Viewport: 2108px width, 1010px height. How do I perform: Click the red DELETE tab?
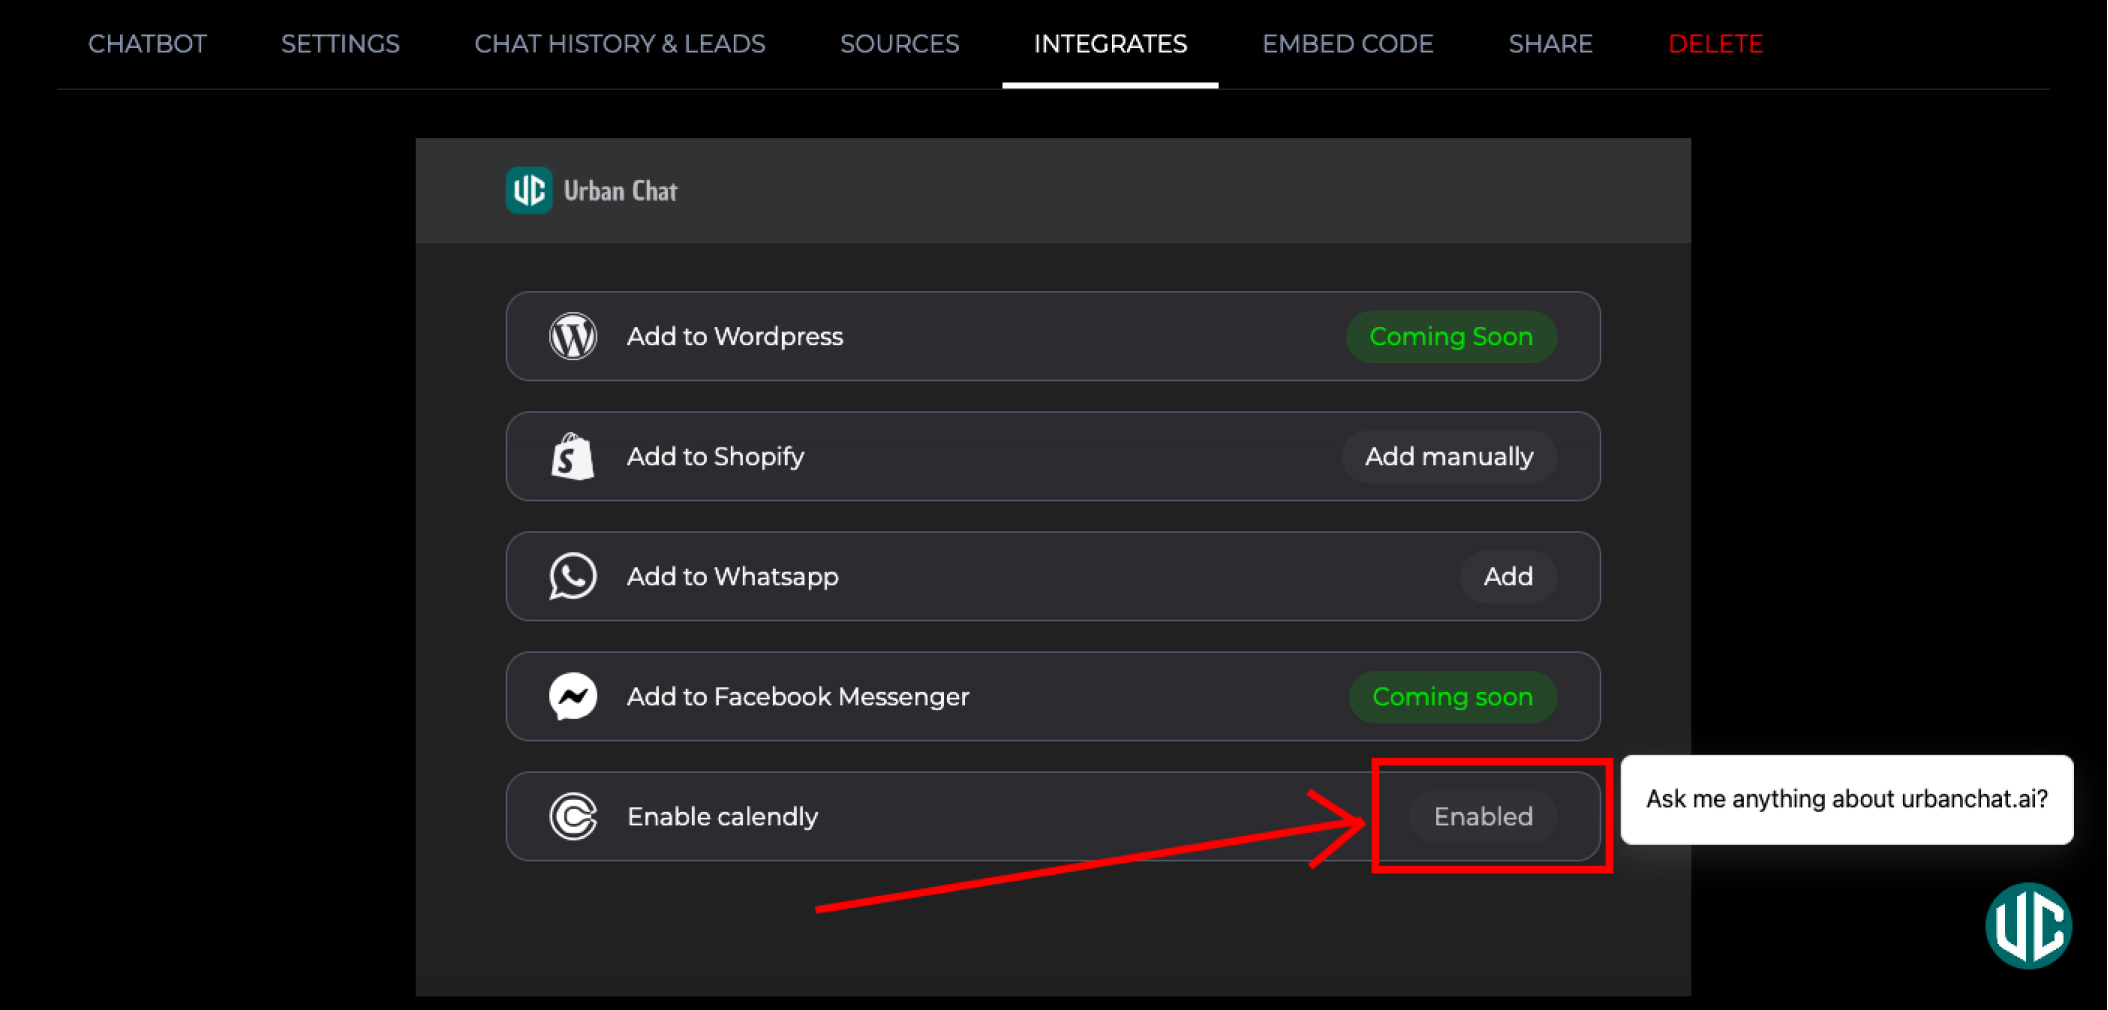pos(1715,44)
